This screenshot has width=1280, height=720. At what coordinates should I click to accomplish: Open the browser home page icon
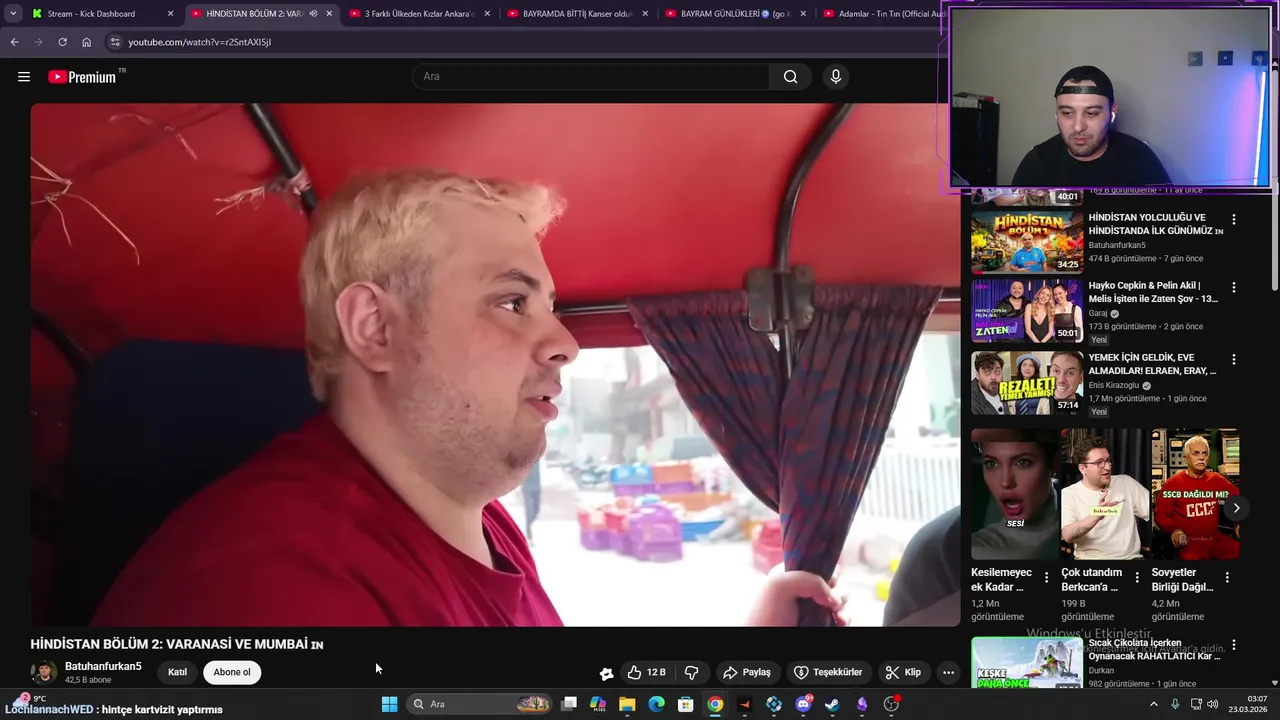click(x=86, y=42)
